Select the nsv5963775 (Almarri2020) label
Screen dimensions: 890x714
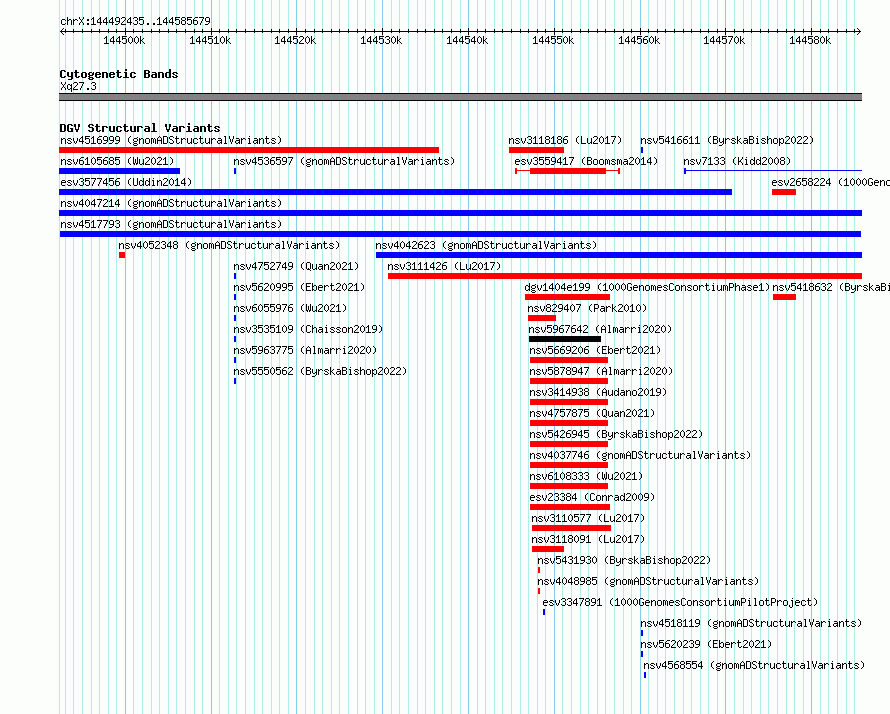pos(305,350)
